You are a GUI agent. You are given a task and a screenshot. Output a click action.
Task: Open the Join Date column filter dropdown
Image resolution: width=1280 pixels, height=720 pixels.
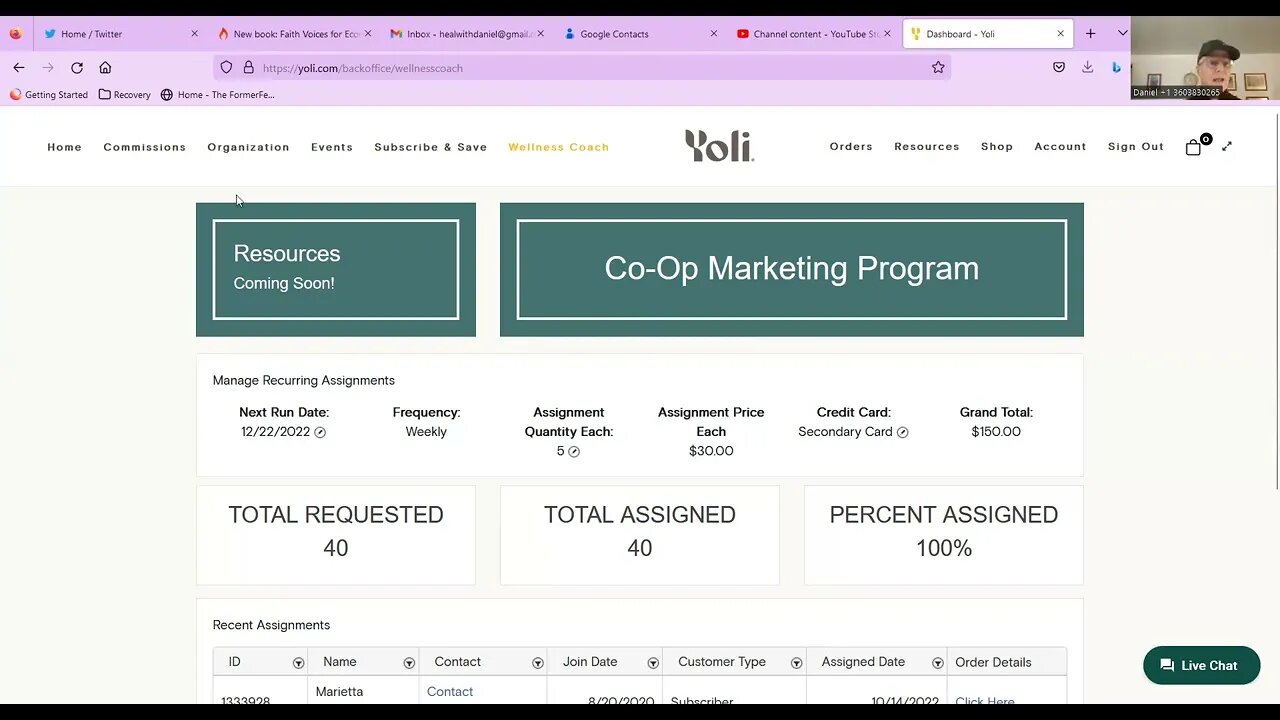coord(653,663)
